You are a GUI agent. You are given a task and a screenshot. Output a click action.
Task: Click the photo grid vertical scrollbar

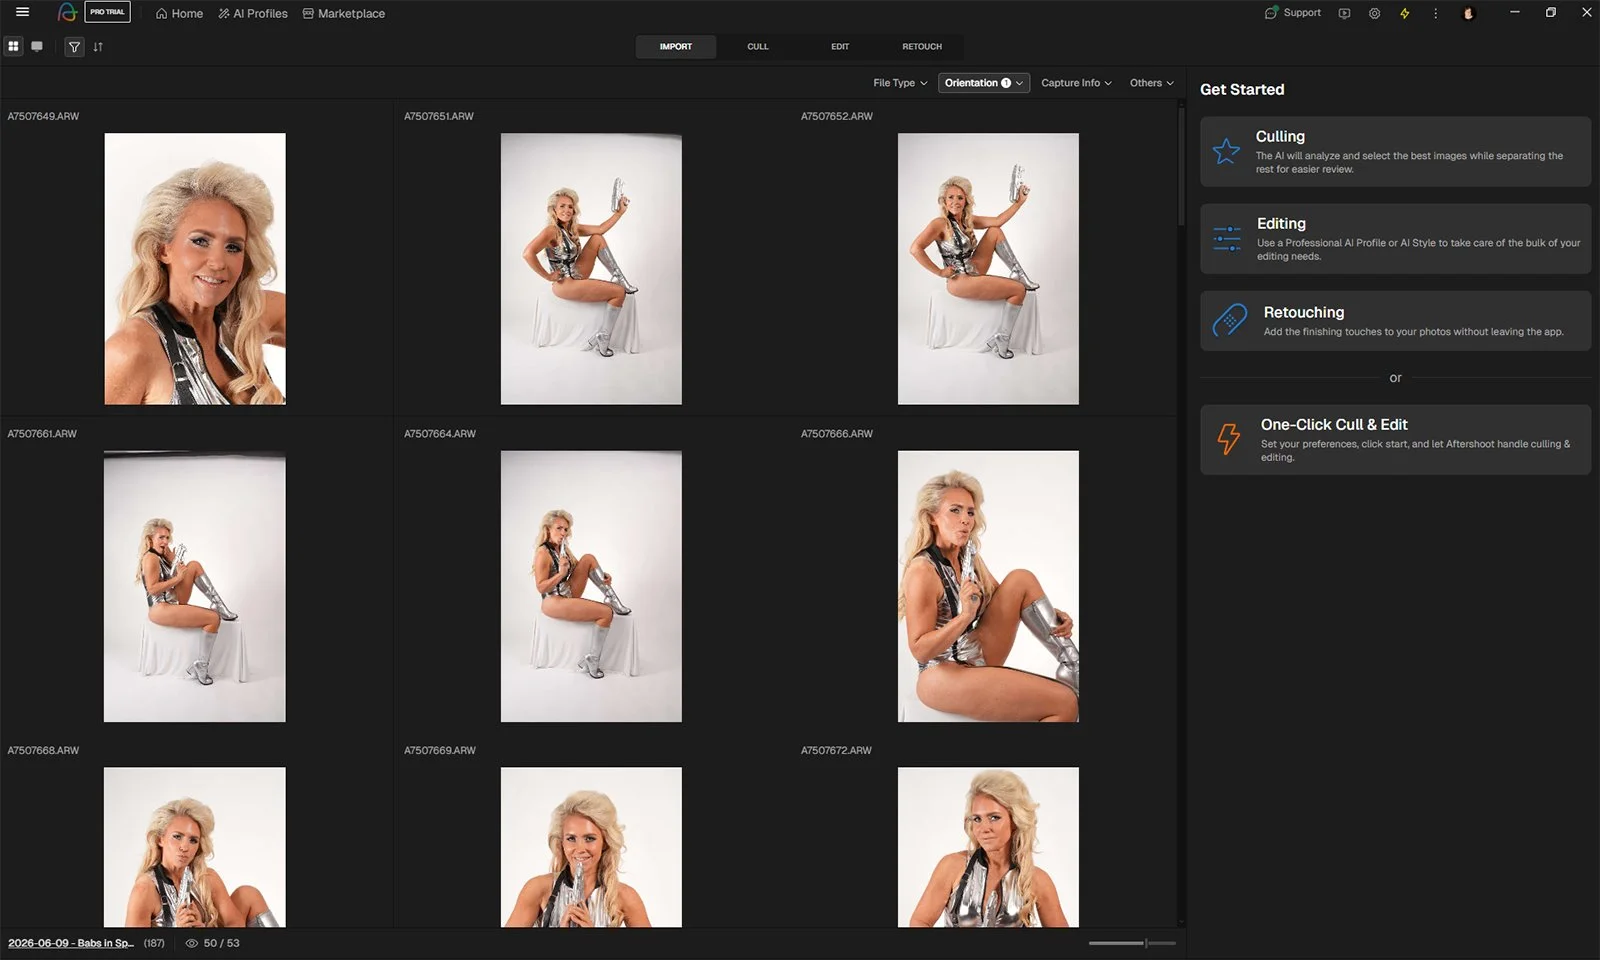click(x=1181, y=166)
